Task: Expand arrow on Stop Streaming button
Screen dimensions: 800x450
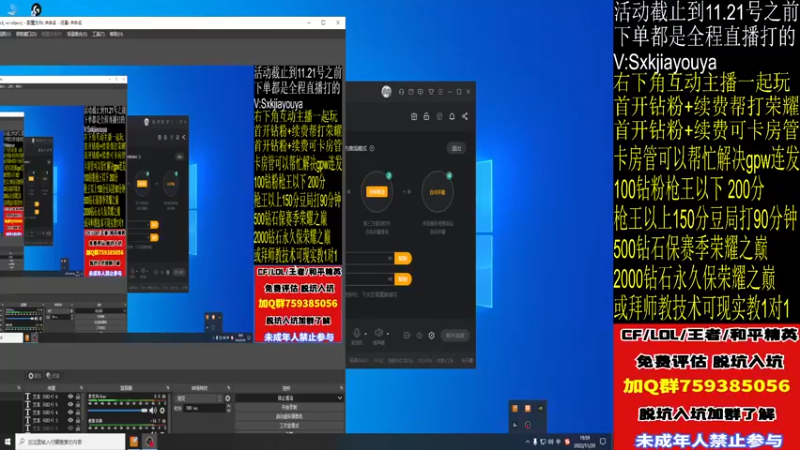Action: point(340,398)
